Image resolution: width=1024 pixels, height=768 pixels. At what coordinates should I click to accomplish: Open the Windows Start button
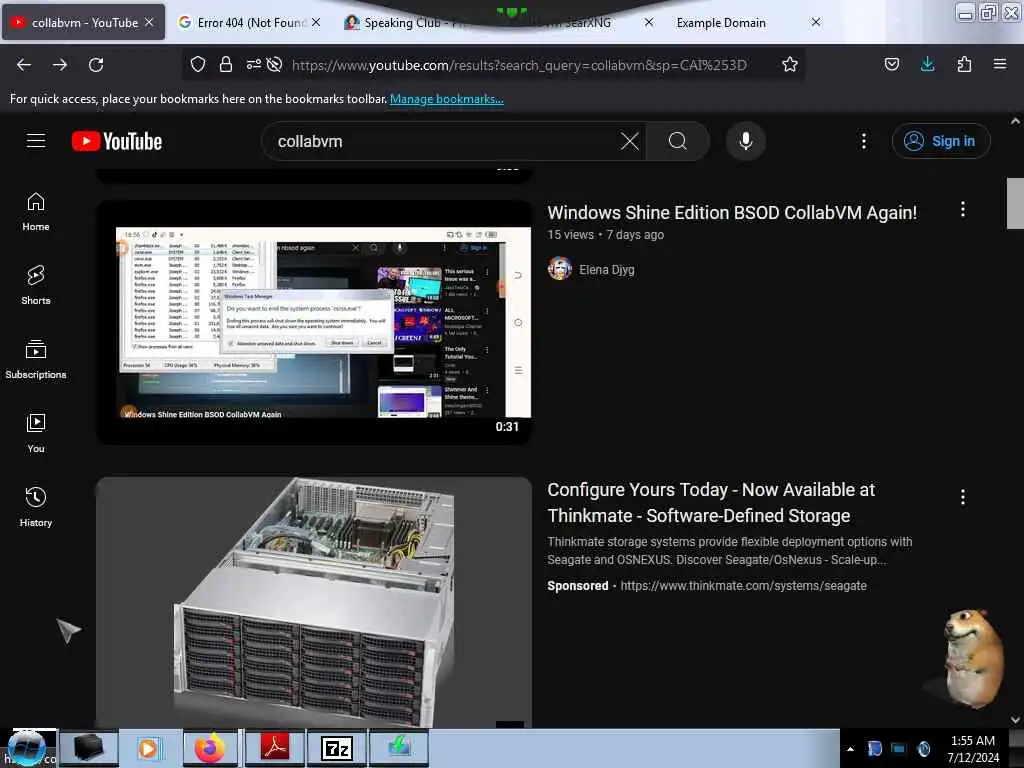pyautogui.click(x=26, y=748)
